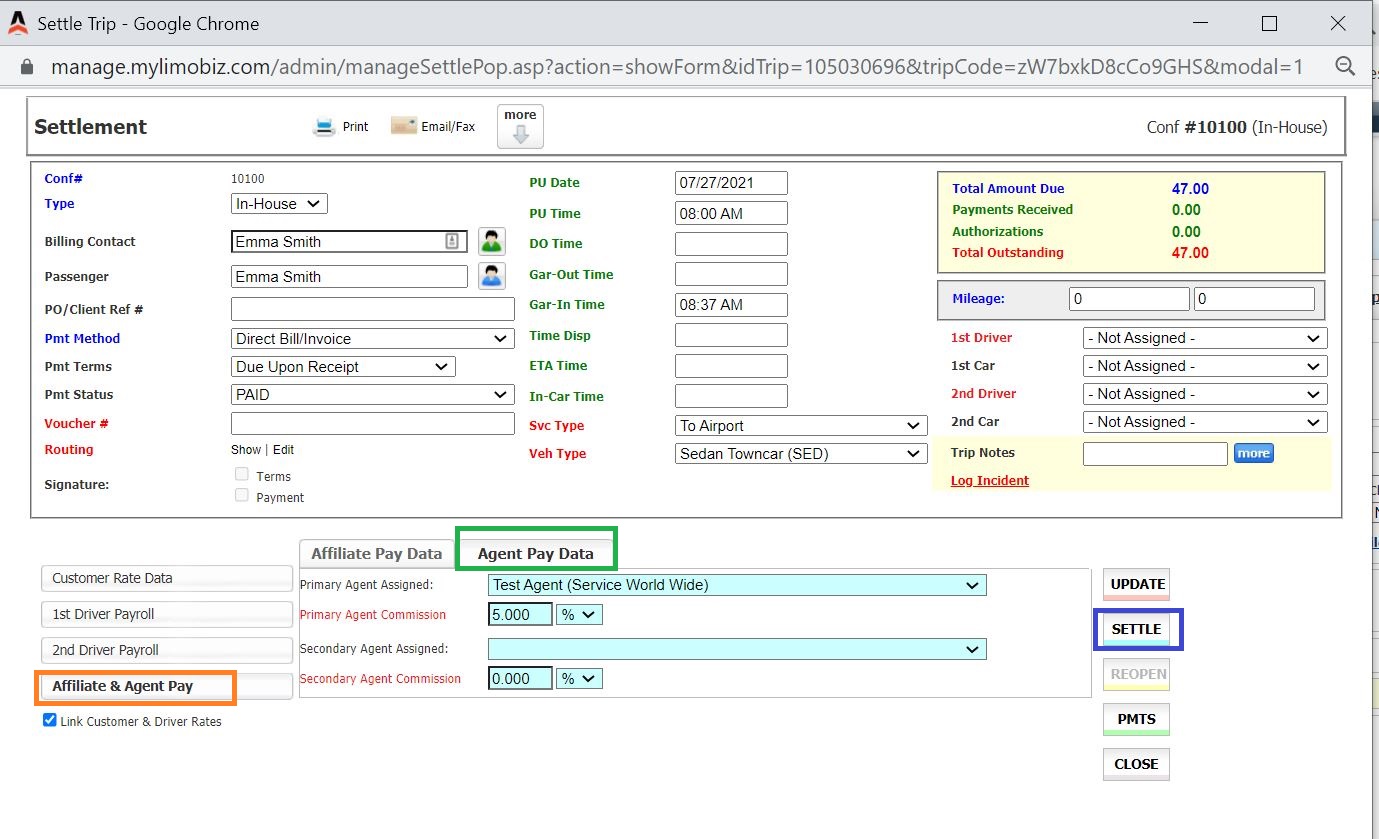The height and width of the screenshot is (839, 1379).
Task: Select the Agent Pay Data tab
Action: pos(535,553)
